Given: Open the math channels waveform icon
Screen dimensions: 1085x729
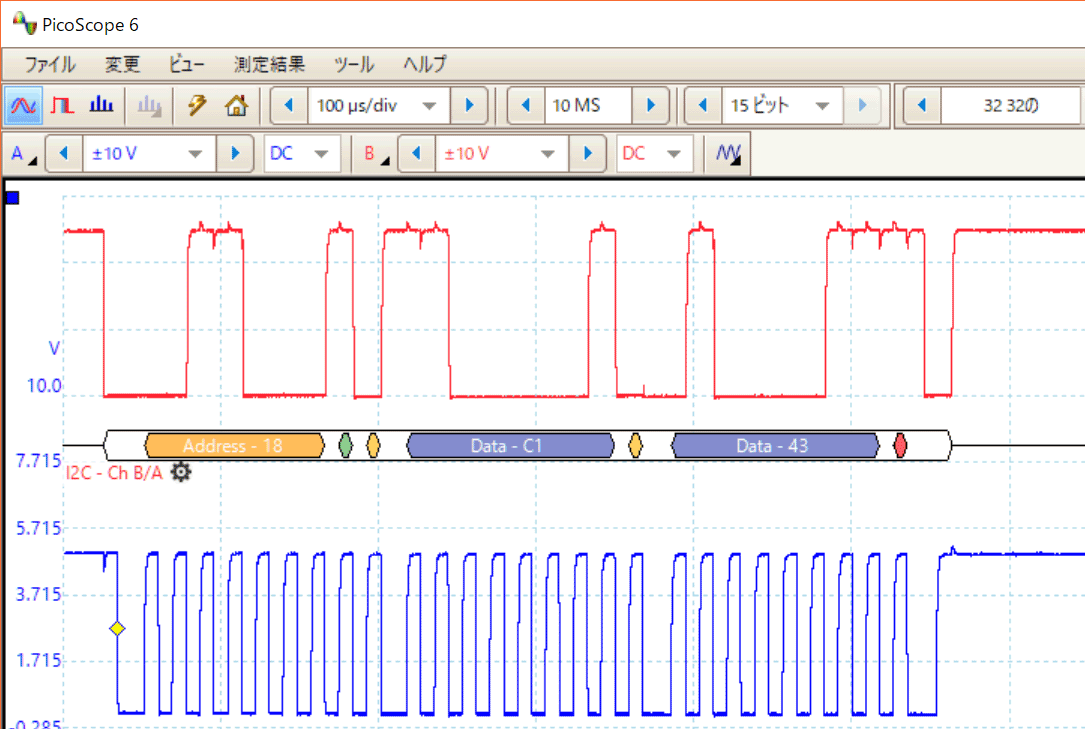Looking at the screenshot, I should pos(729,154).
